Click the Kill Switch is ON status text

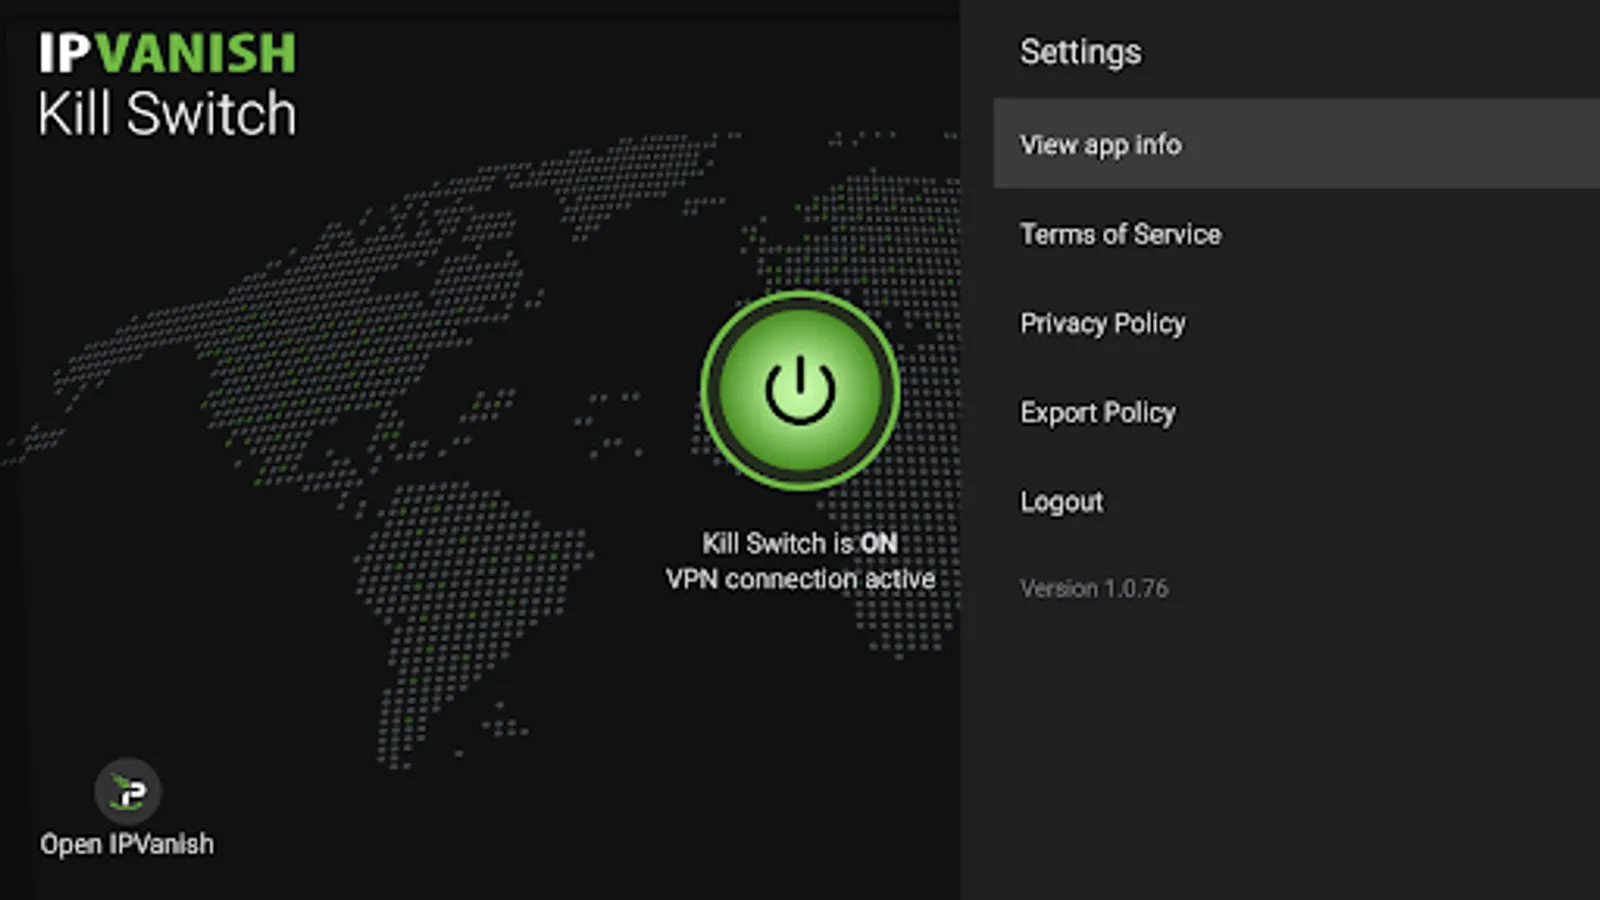point(799,543)
